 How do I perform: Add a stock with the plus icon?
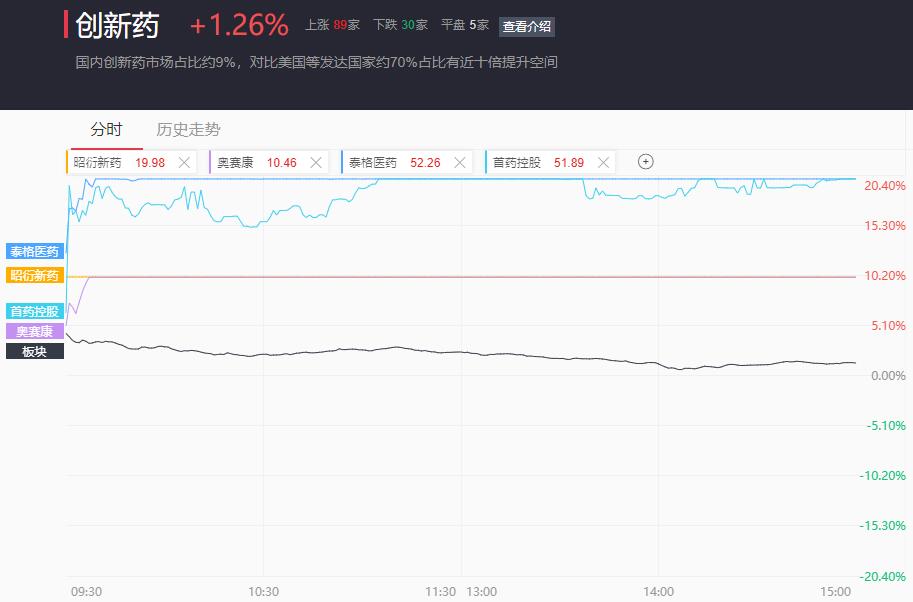[646, 162]
